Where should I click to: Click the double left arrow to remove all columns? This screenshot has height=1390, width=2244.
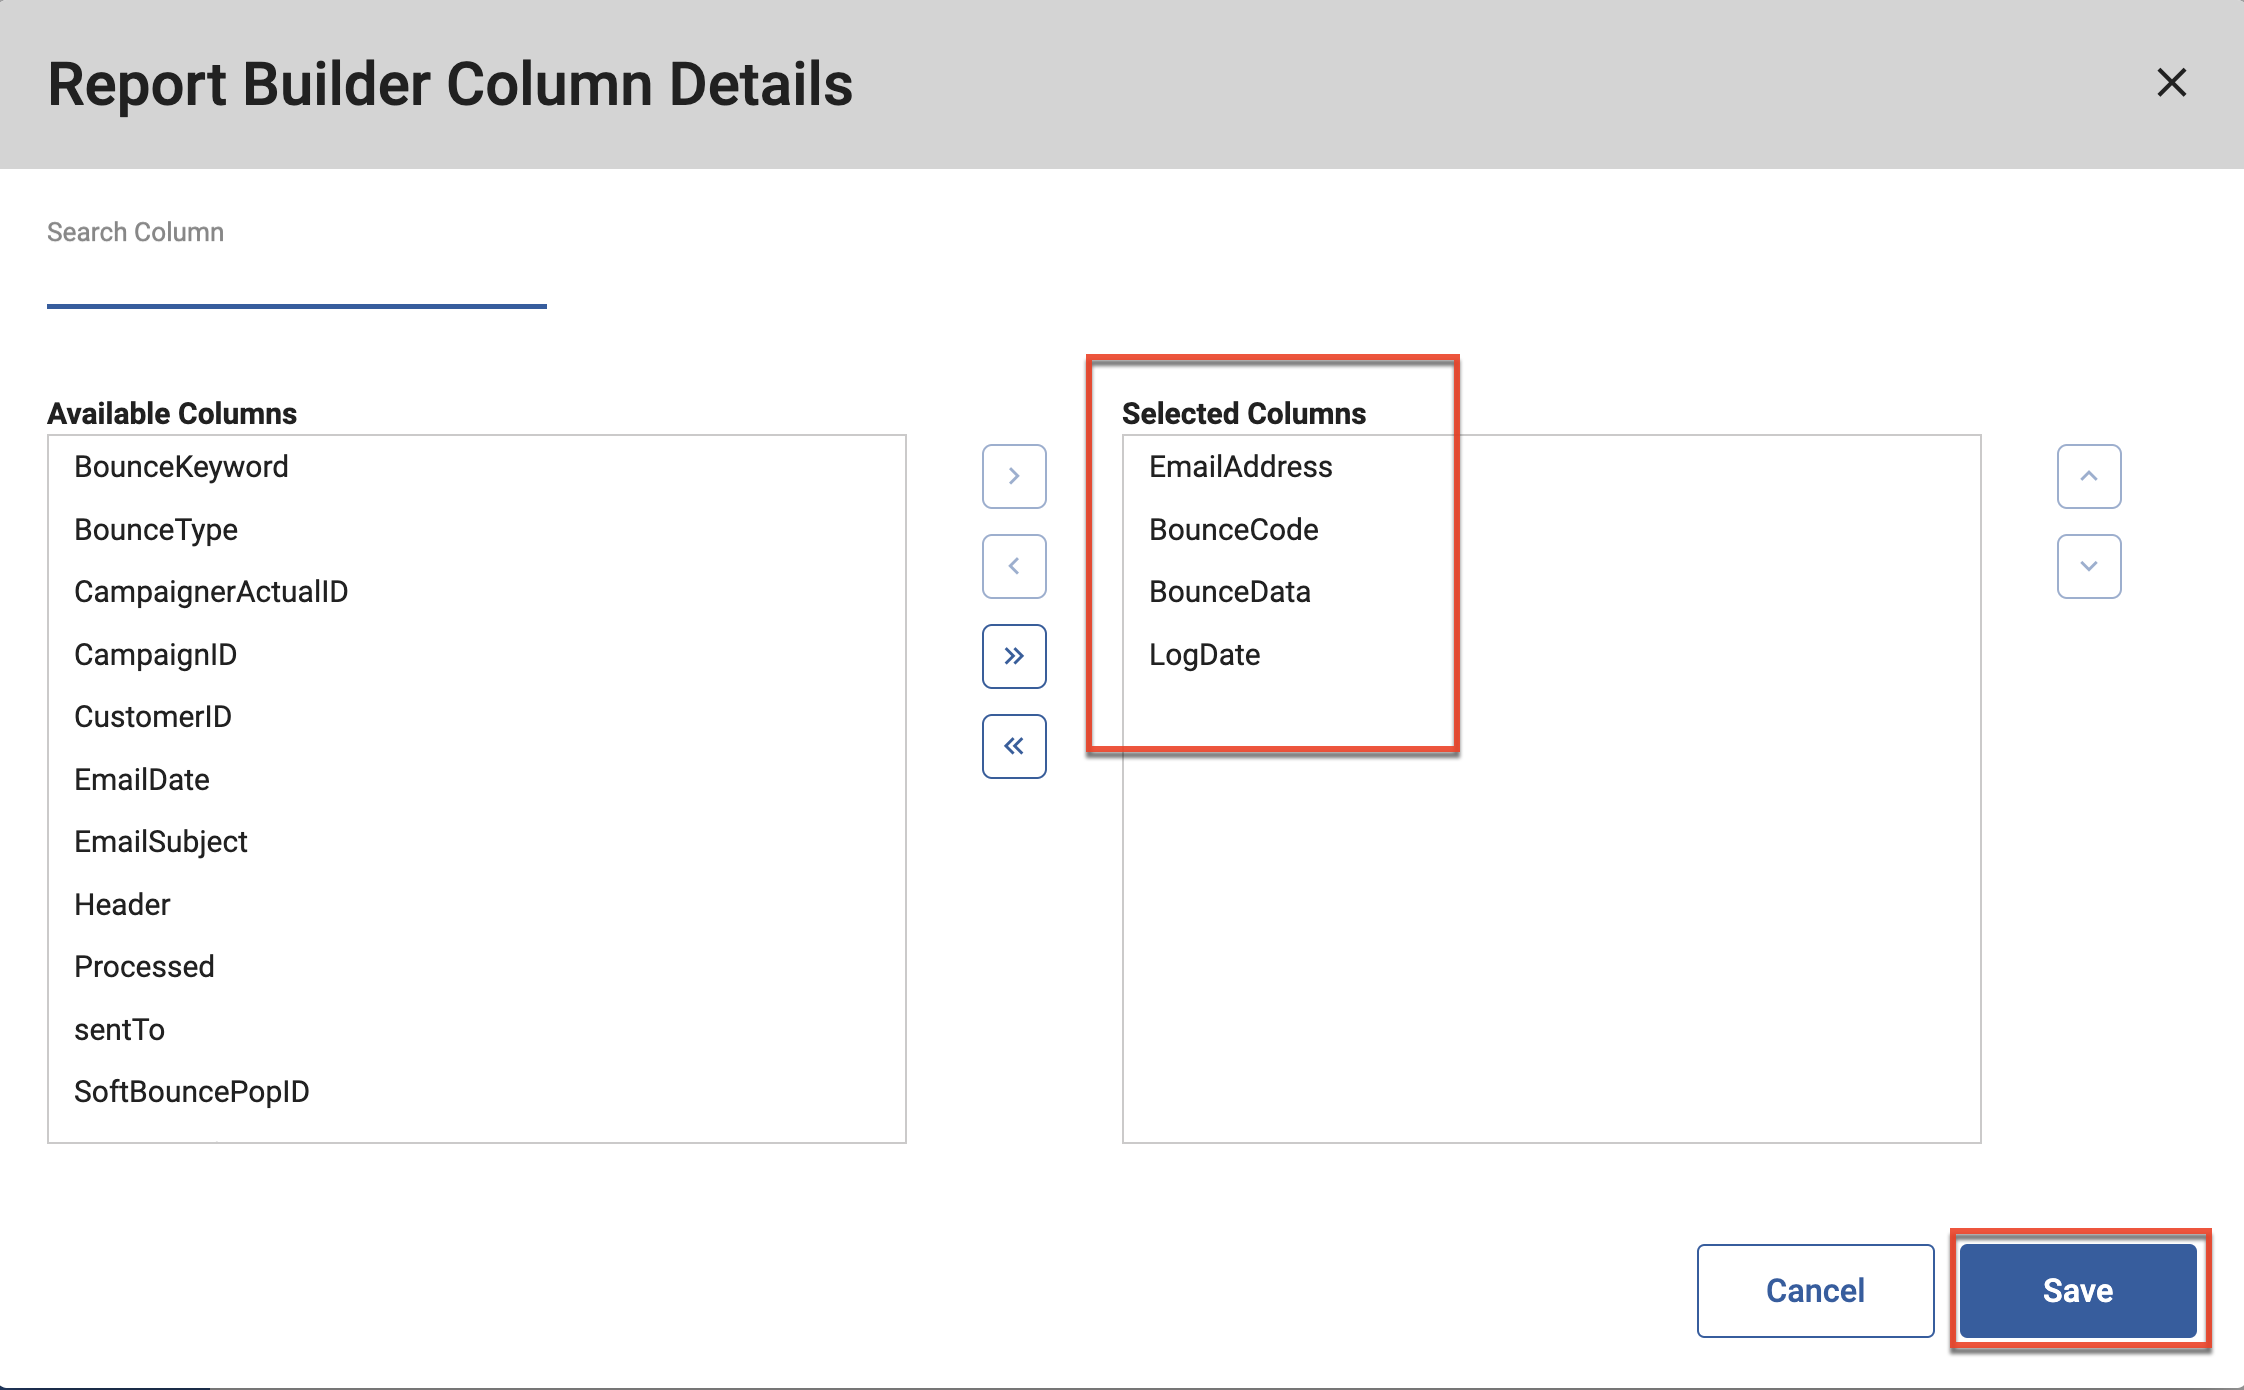[1013, 746]
